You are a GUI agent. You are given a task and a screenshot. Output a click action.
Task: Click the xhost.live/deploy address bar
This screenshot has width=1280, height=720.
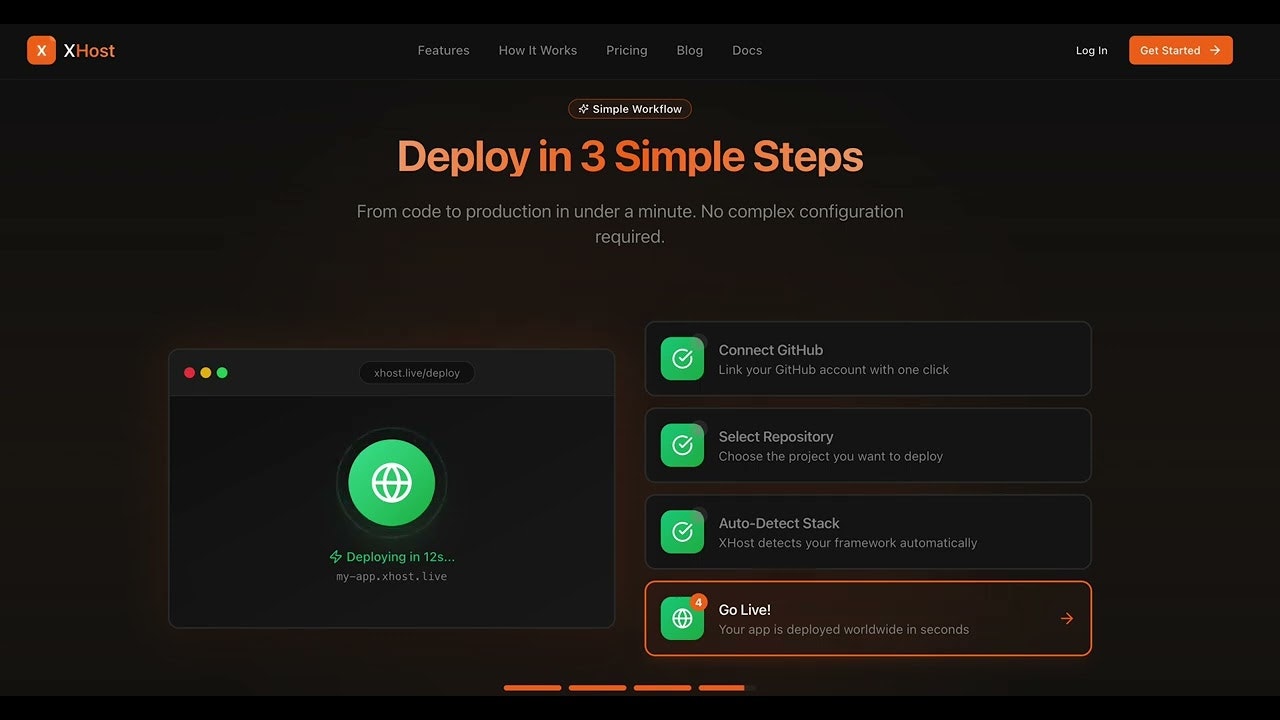pyautogui.click(x=417, y=373)
